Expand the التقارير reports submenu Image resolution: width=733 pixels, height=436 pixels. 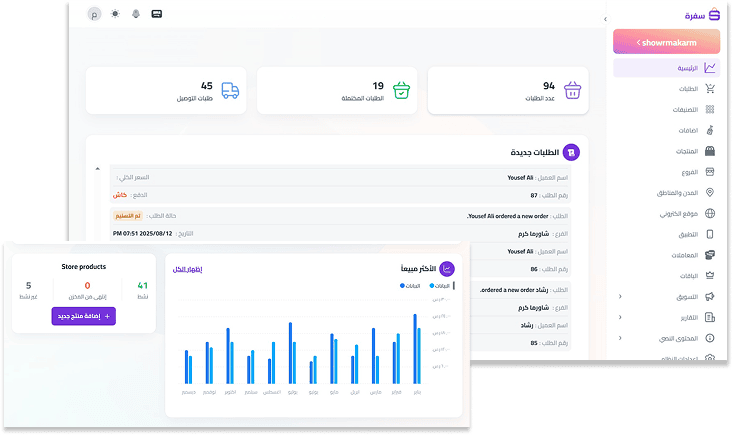pyautogui.click(x=619, y=318)
